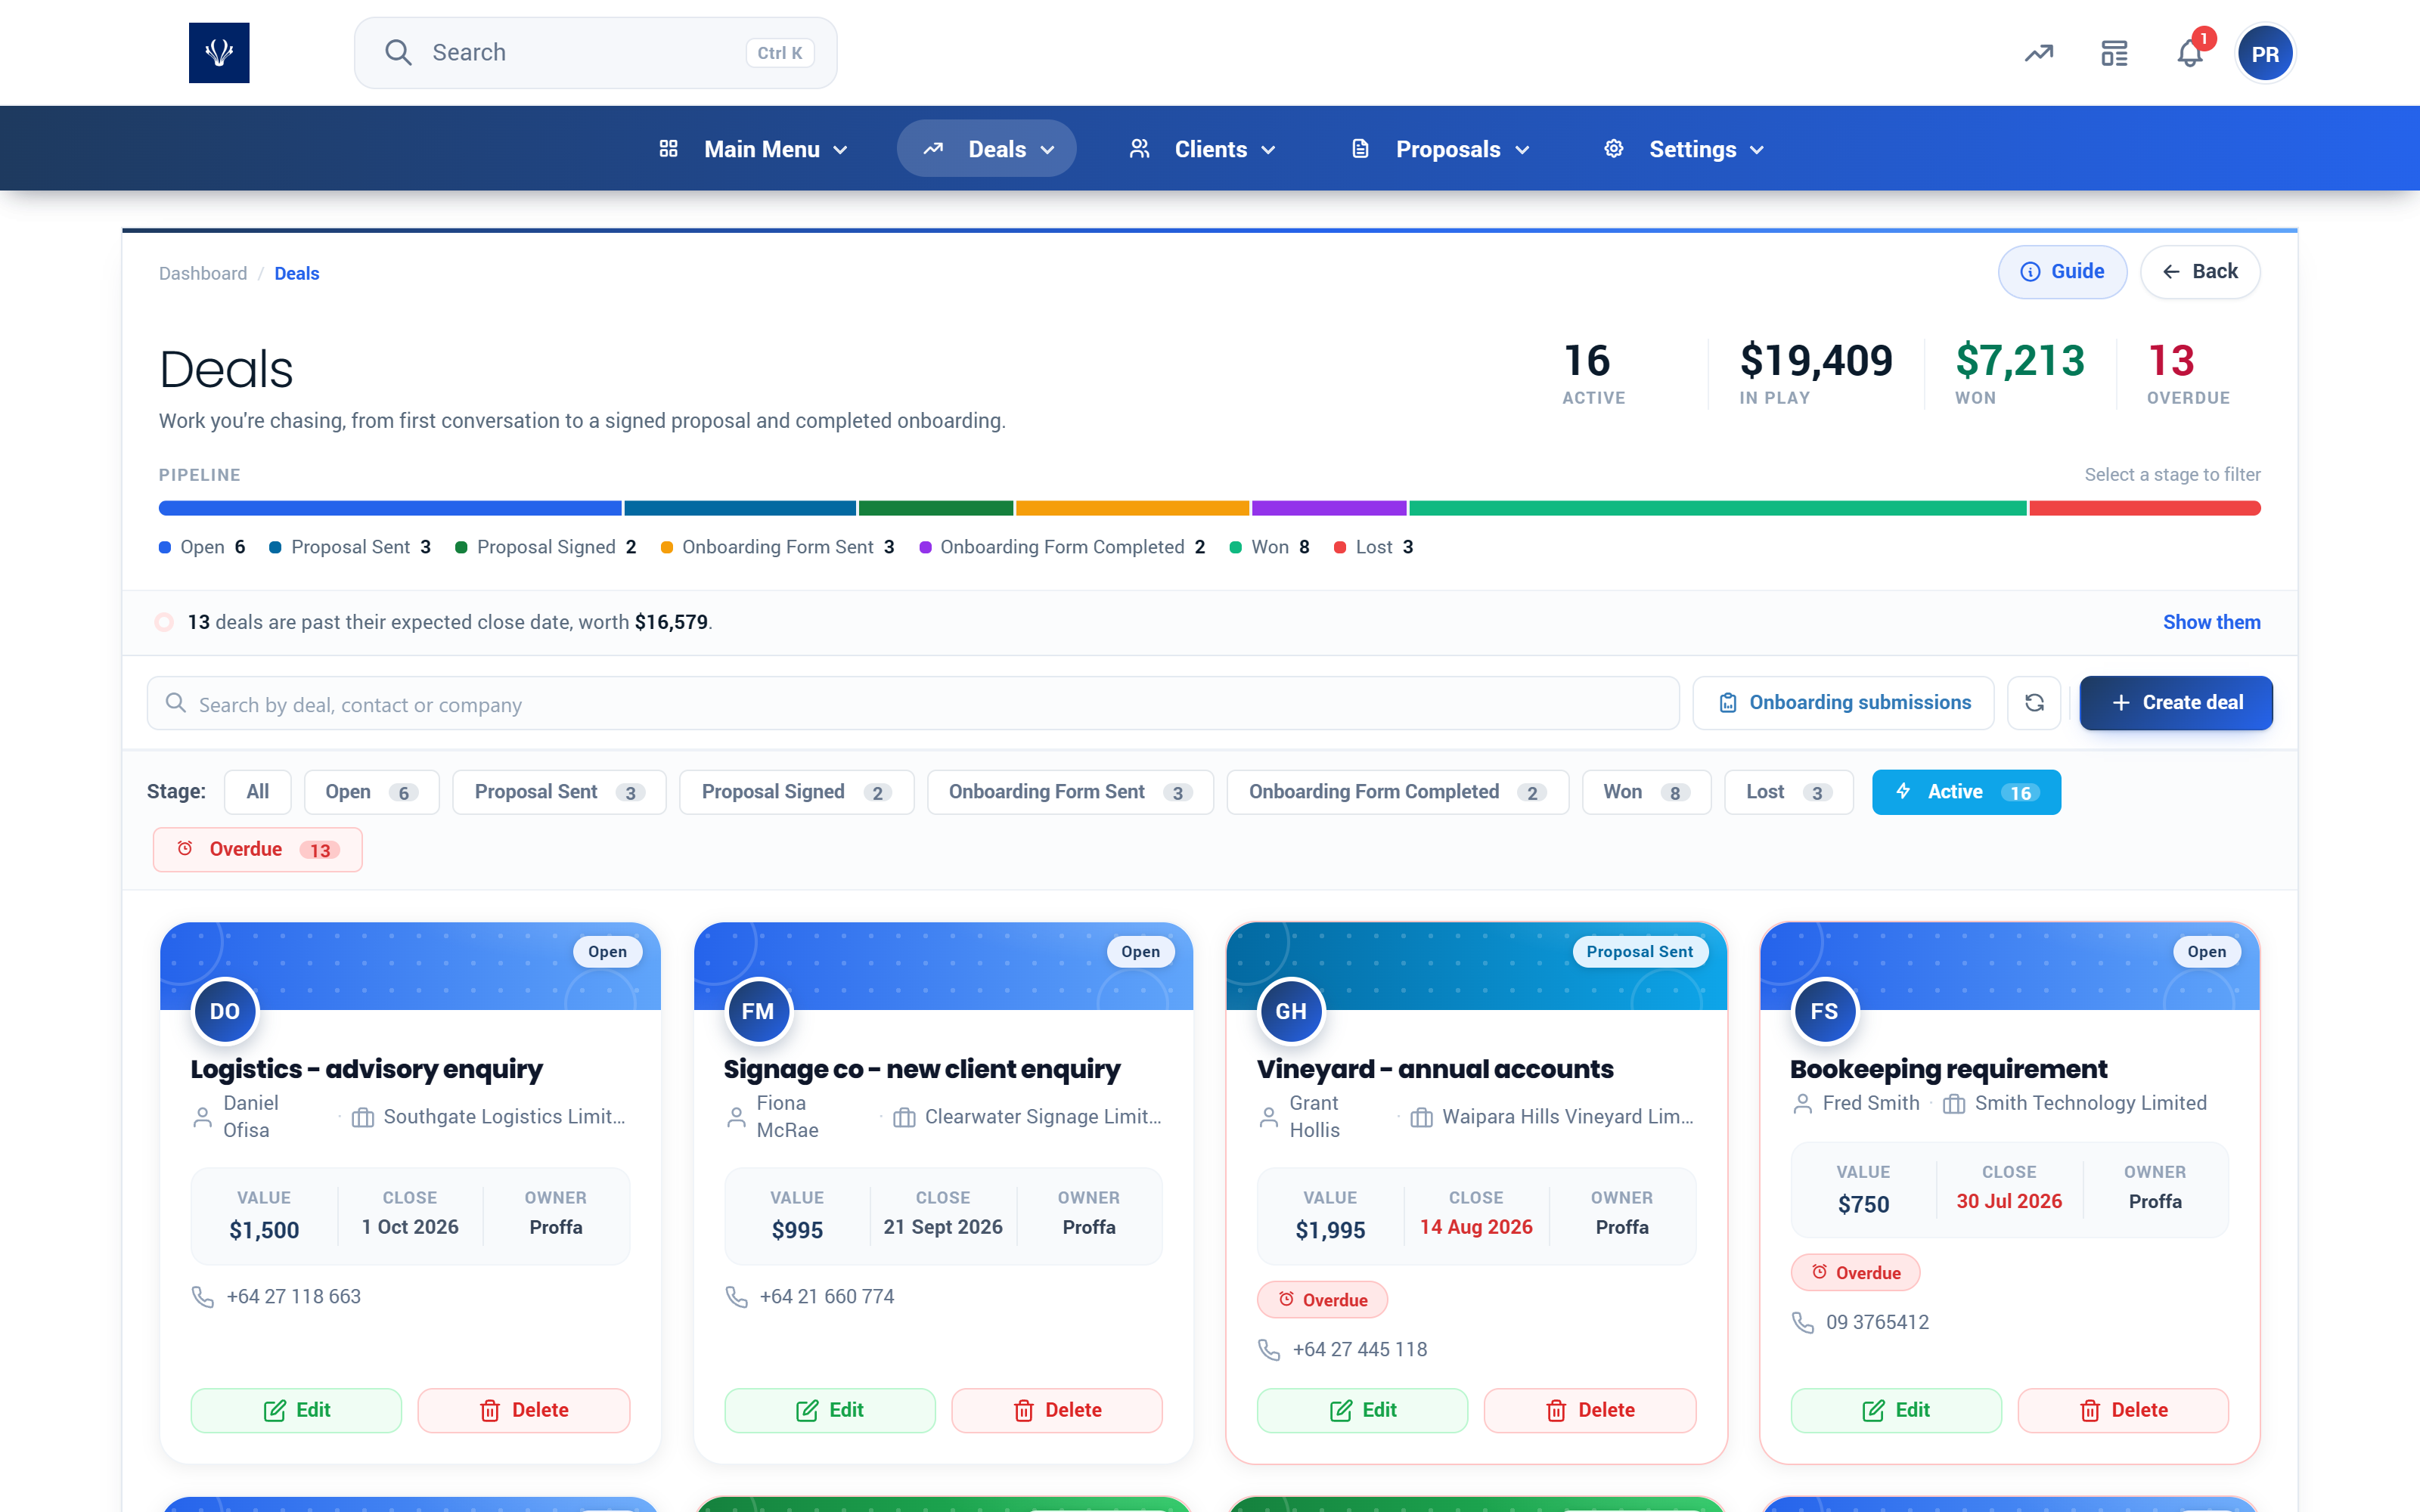Click phone icon beside +64 27 118 663
This screenshot has width=2420, height=1512.
[x=203, y=1297]
